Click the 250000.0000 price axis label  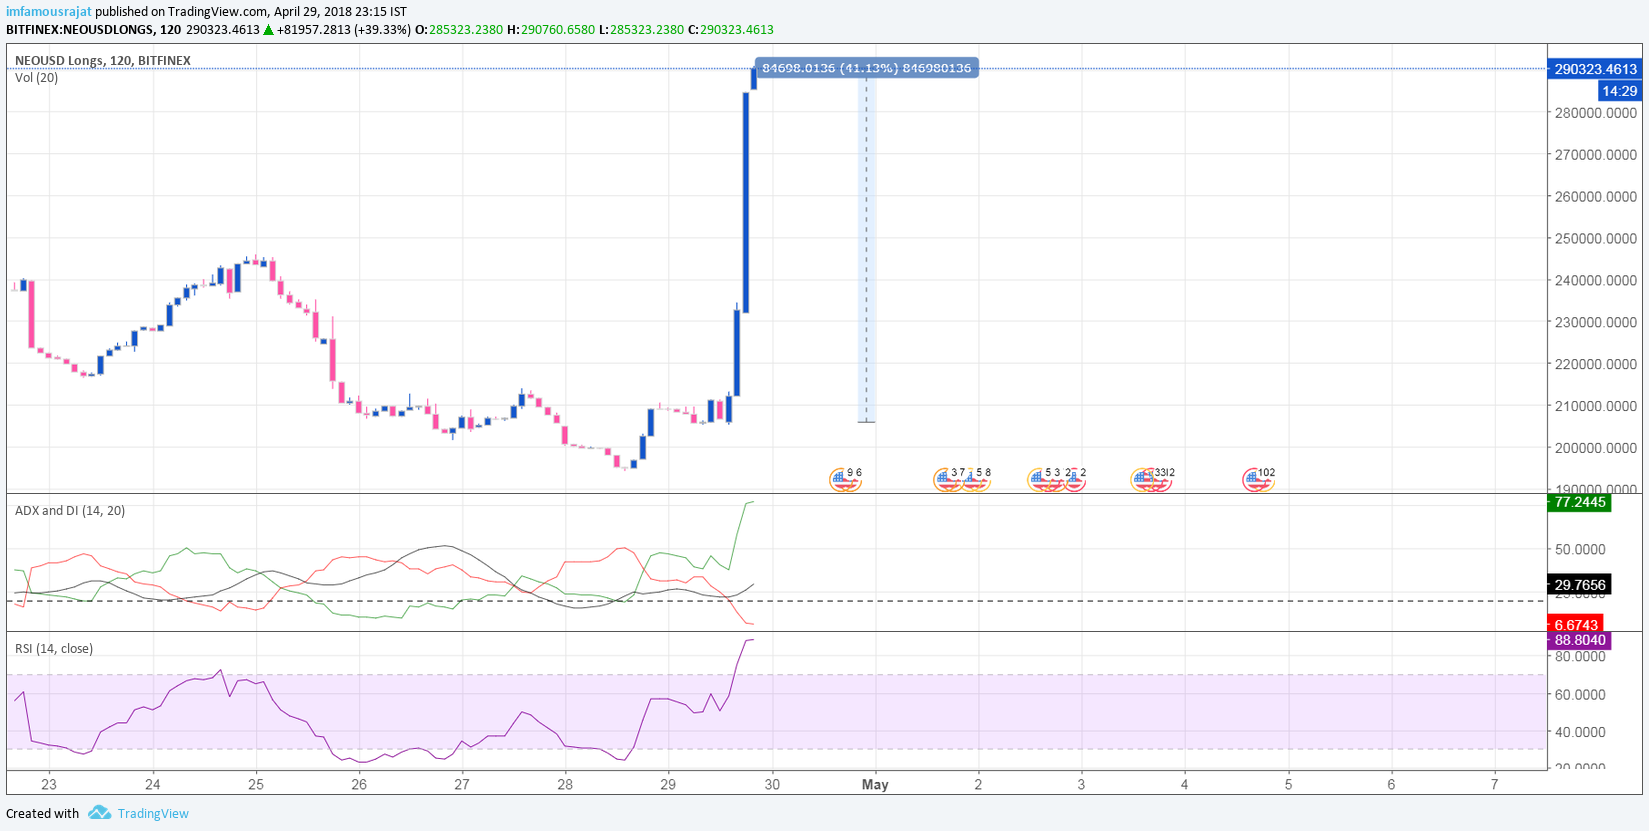(1595, 239)
